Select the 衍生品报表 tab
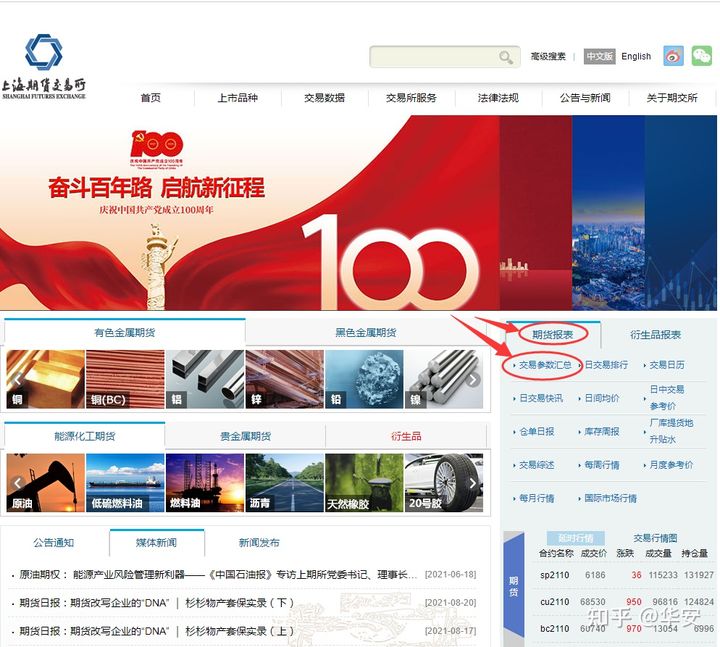The image size is (720, 647). [655, 335]
